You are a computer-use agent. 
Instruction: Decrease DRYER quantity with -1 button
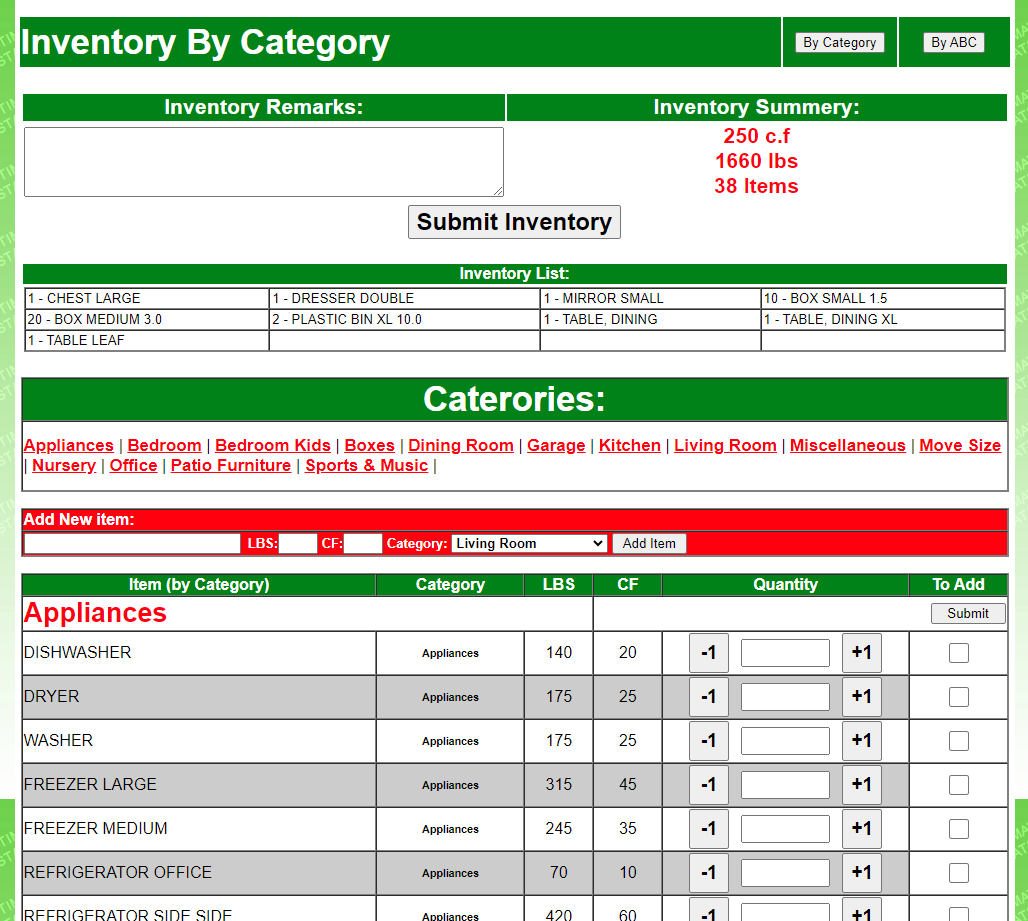coord(708,697)
